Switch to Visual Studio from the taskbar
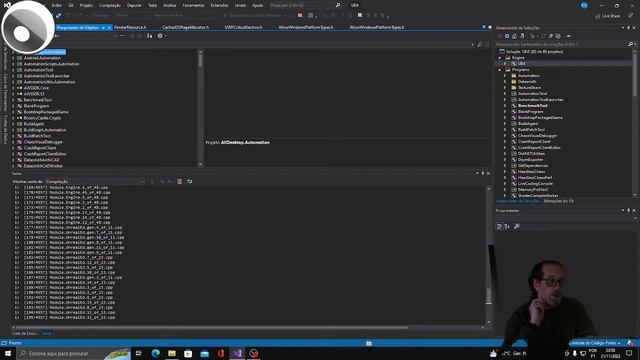640x360 pixels. pos(237,353)
